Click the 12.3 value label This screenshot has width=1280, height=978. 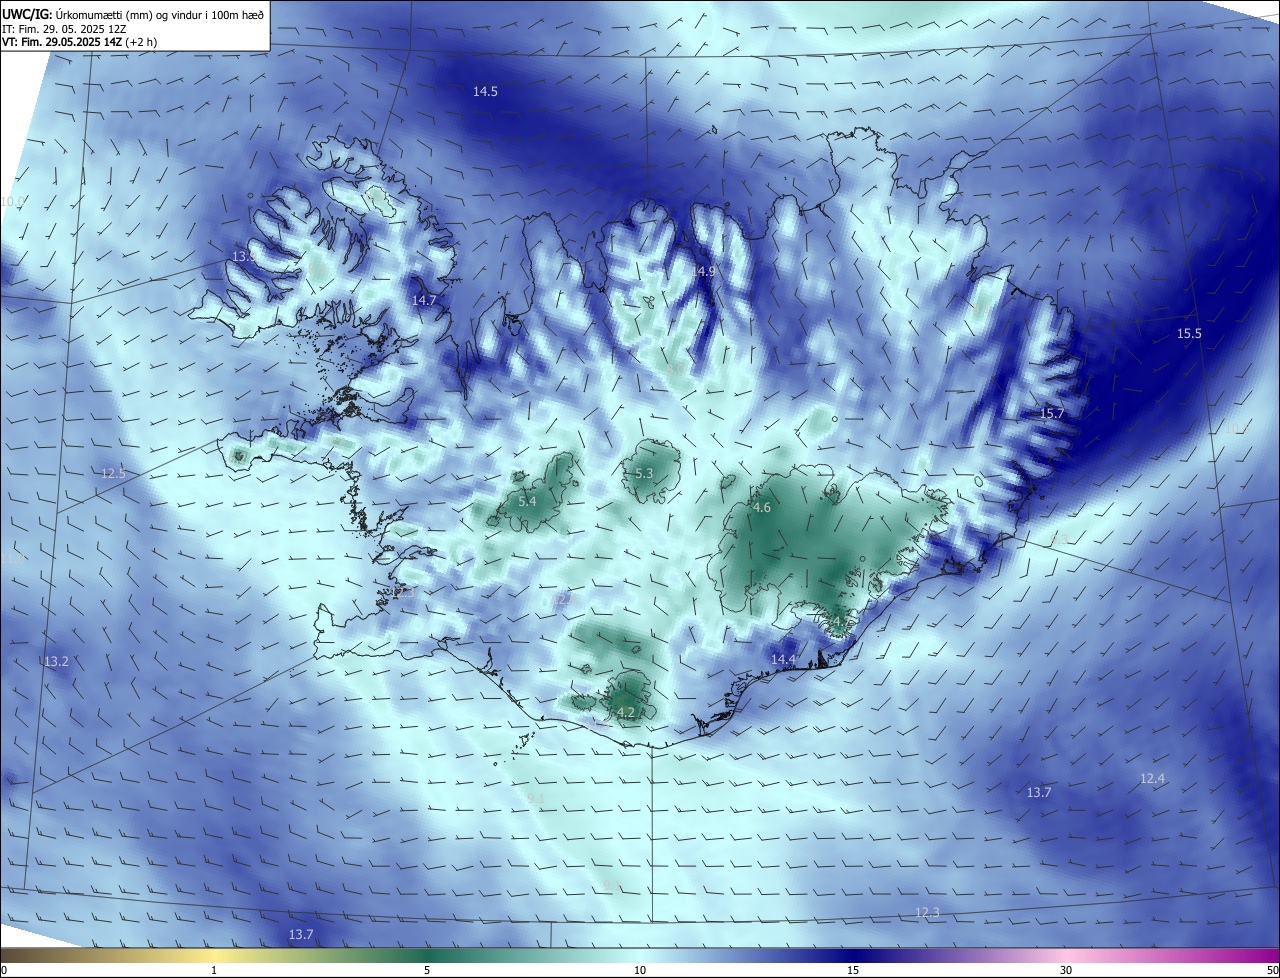[x=927, y=912]
